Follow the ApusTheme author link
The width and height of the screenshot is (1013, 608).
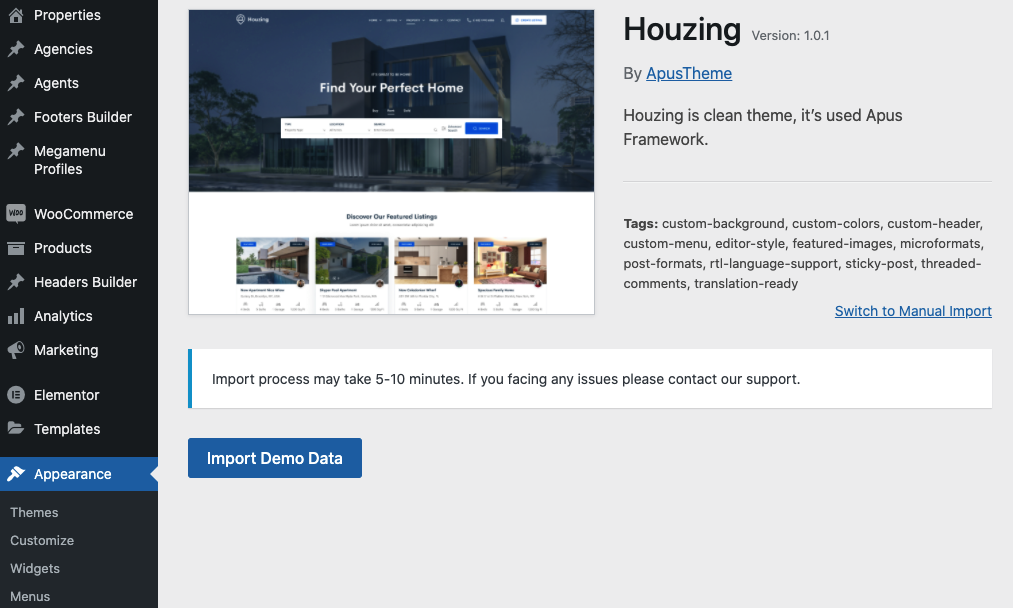(688, 73)
